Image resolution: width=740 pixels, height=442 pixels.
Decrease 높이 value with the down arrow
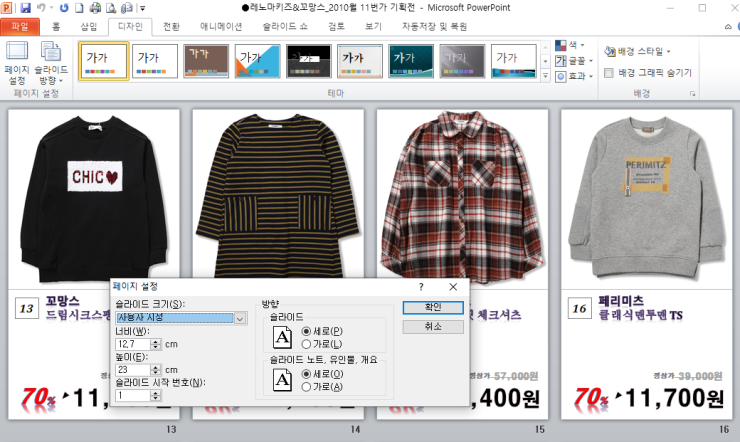[156, 373]
